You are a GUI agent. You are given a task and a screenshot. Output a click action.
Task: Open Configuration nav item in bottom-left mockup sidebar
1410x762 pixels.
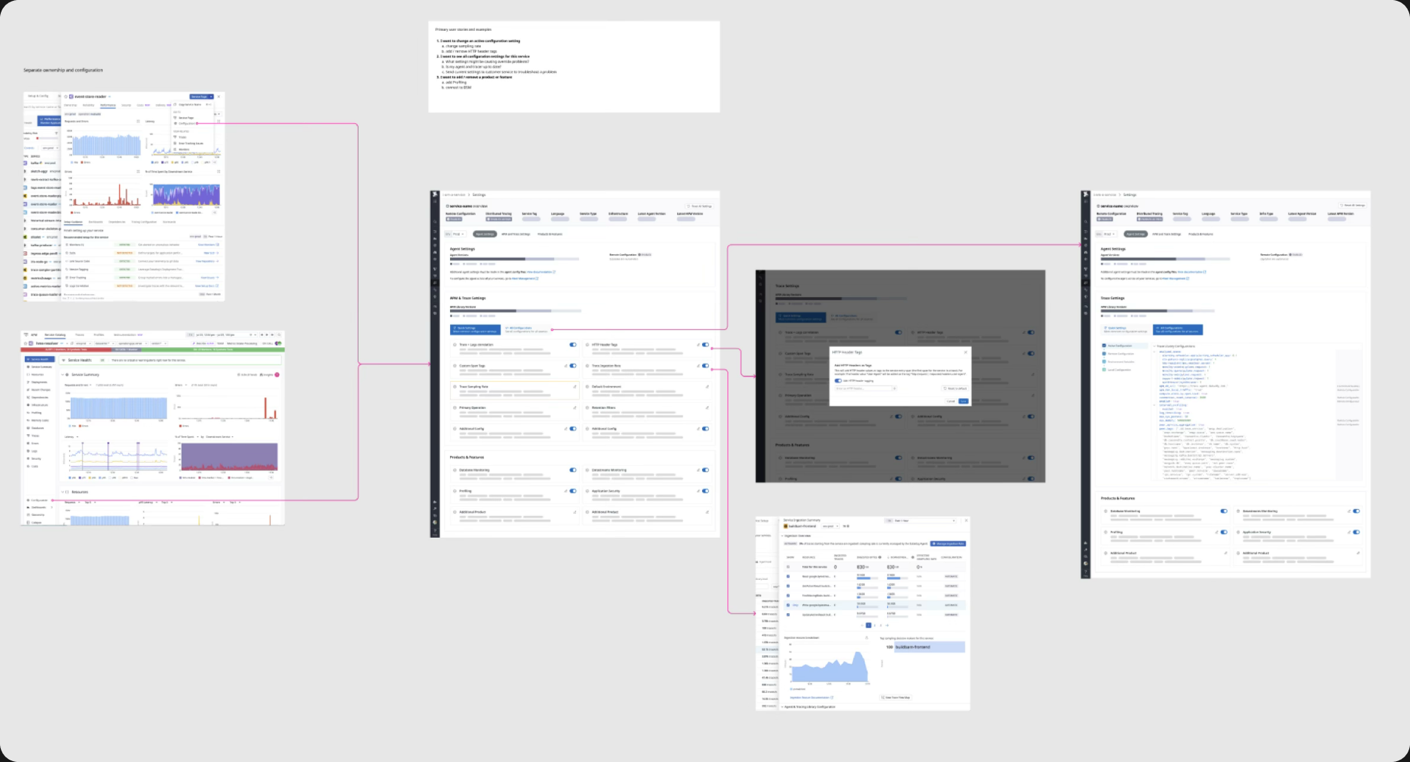37,500
